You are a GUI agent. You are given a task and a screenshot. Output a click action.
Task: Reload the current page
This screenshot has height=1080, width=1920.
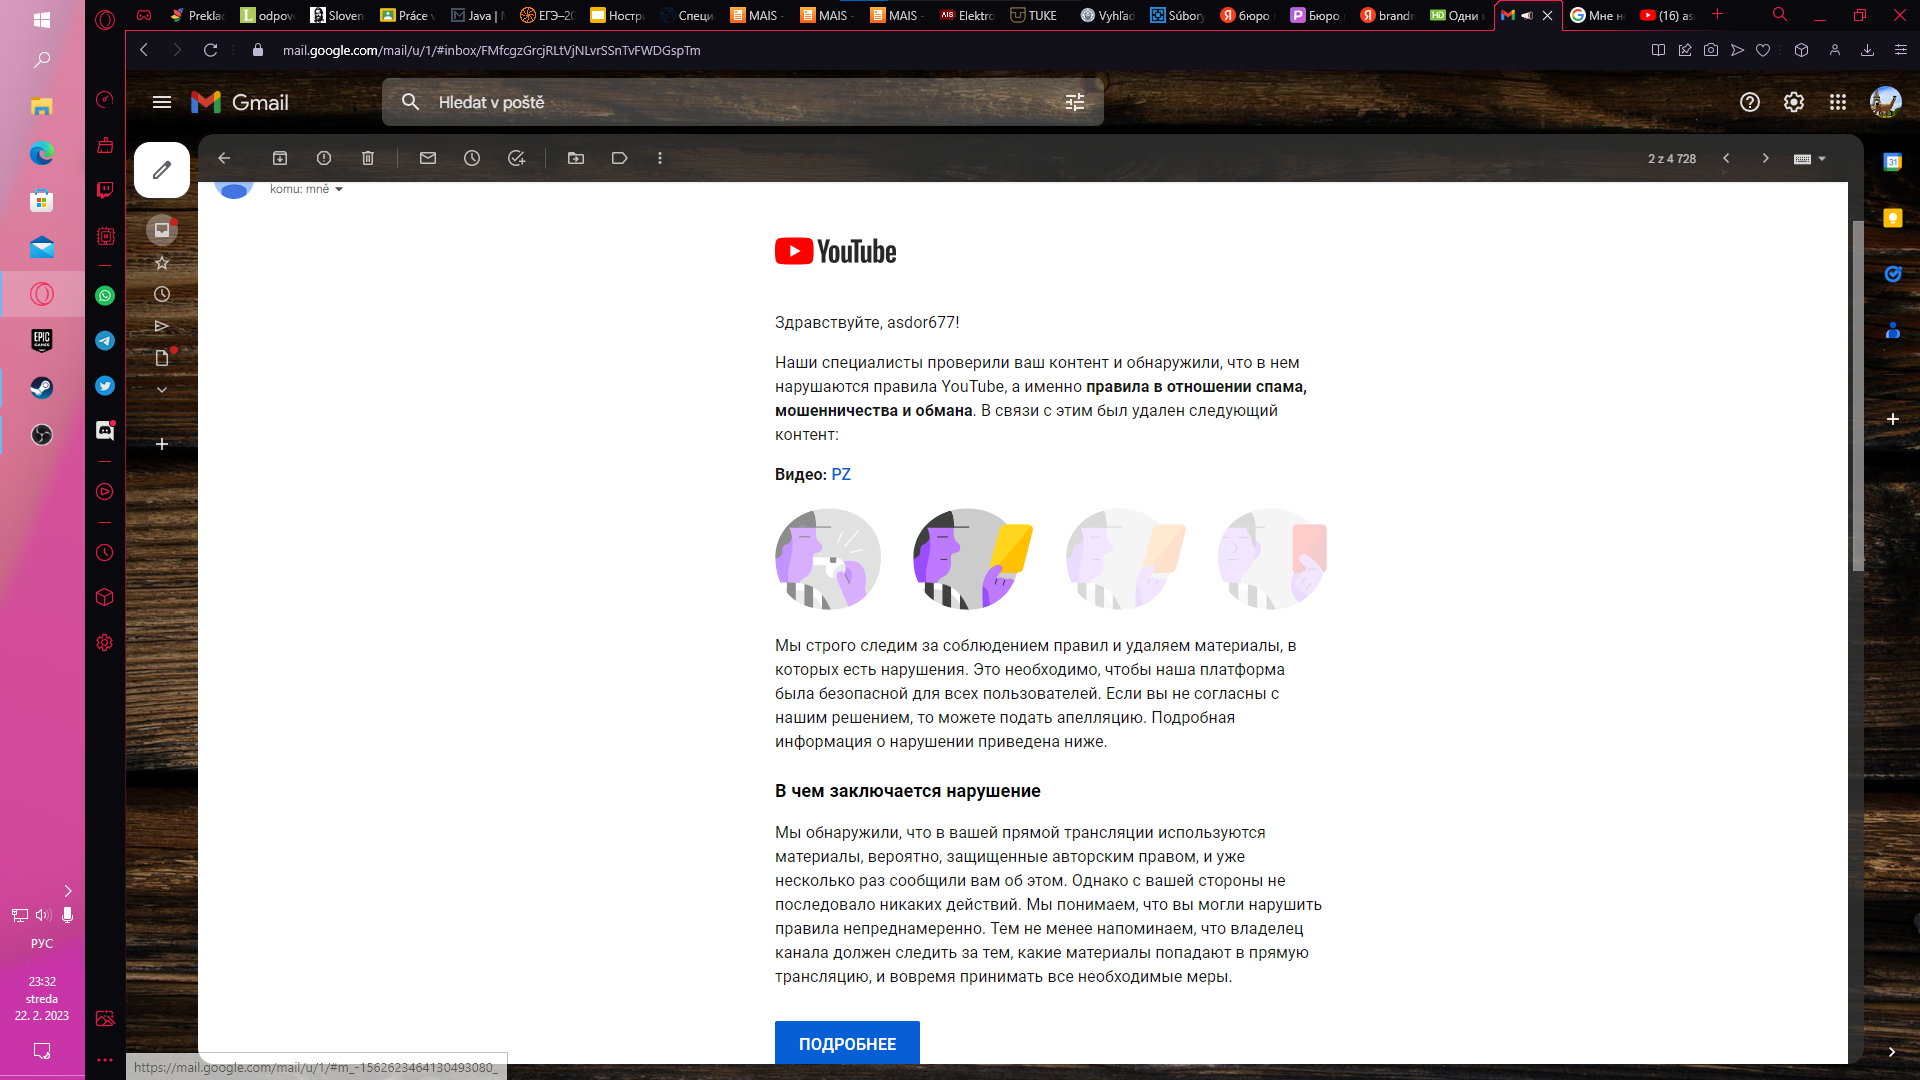coord(210,50)
